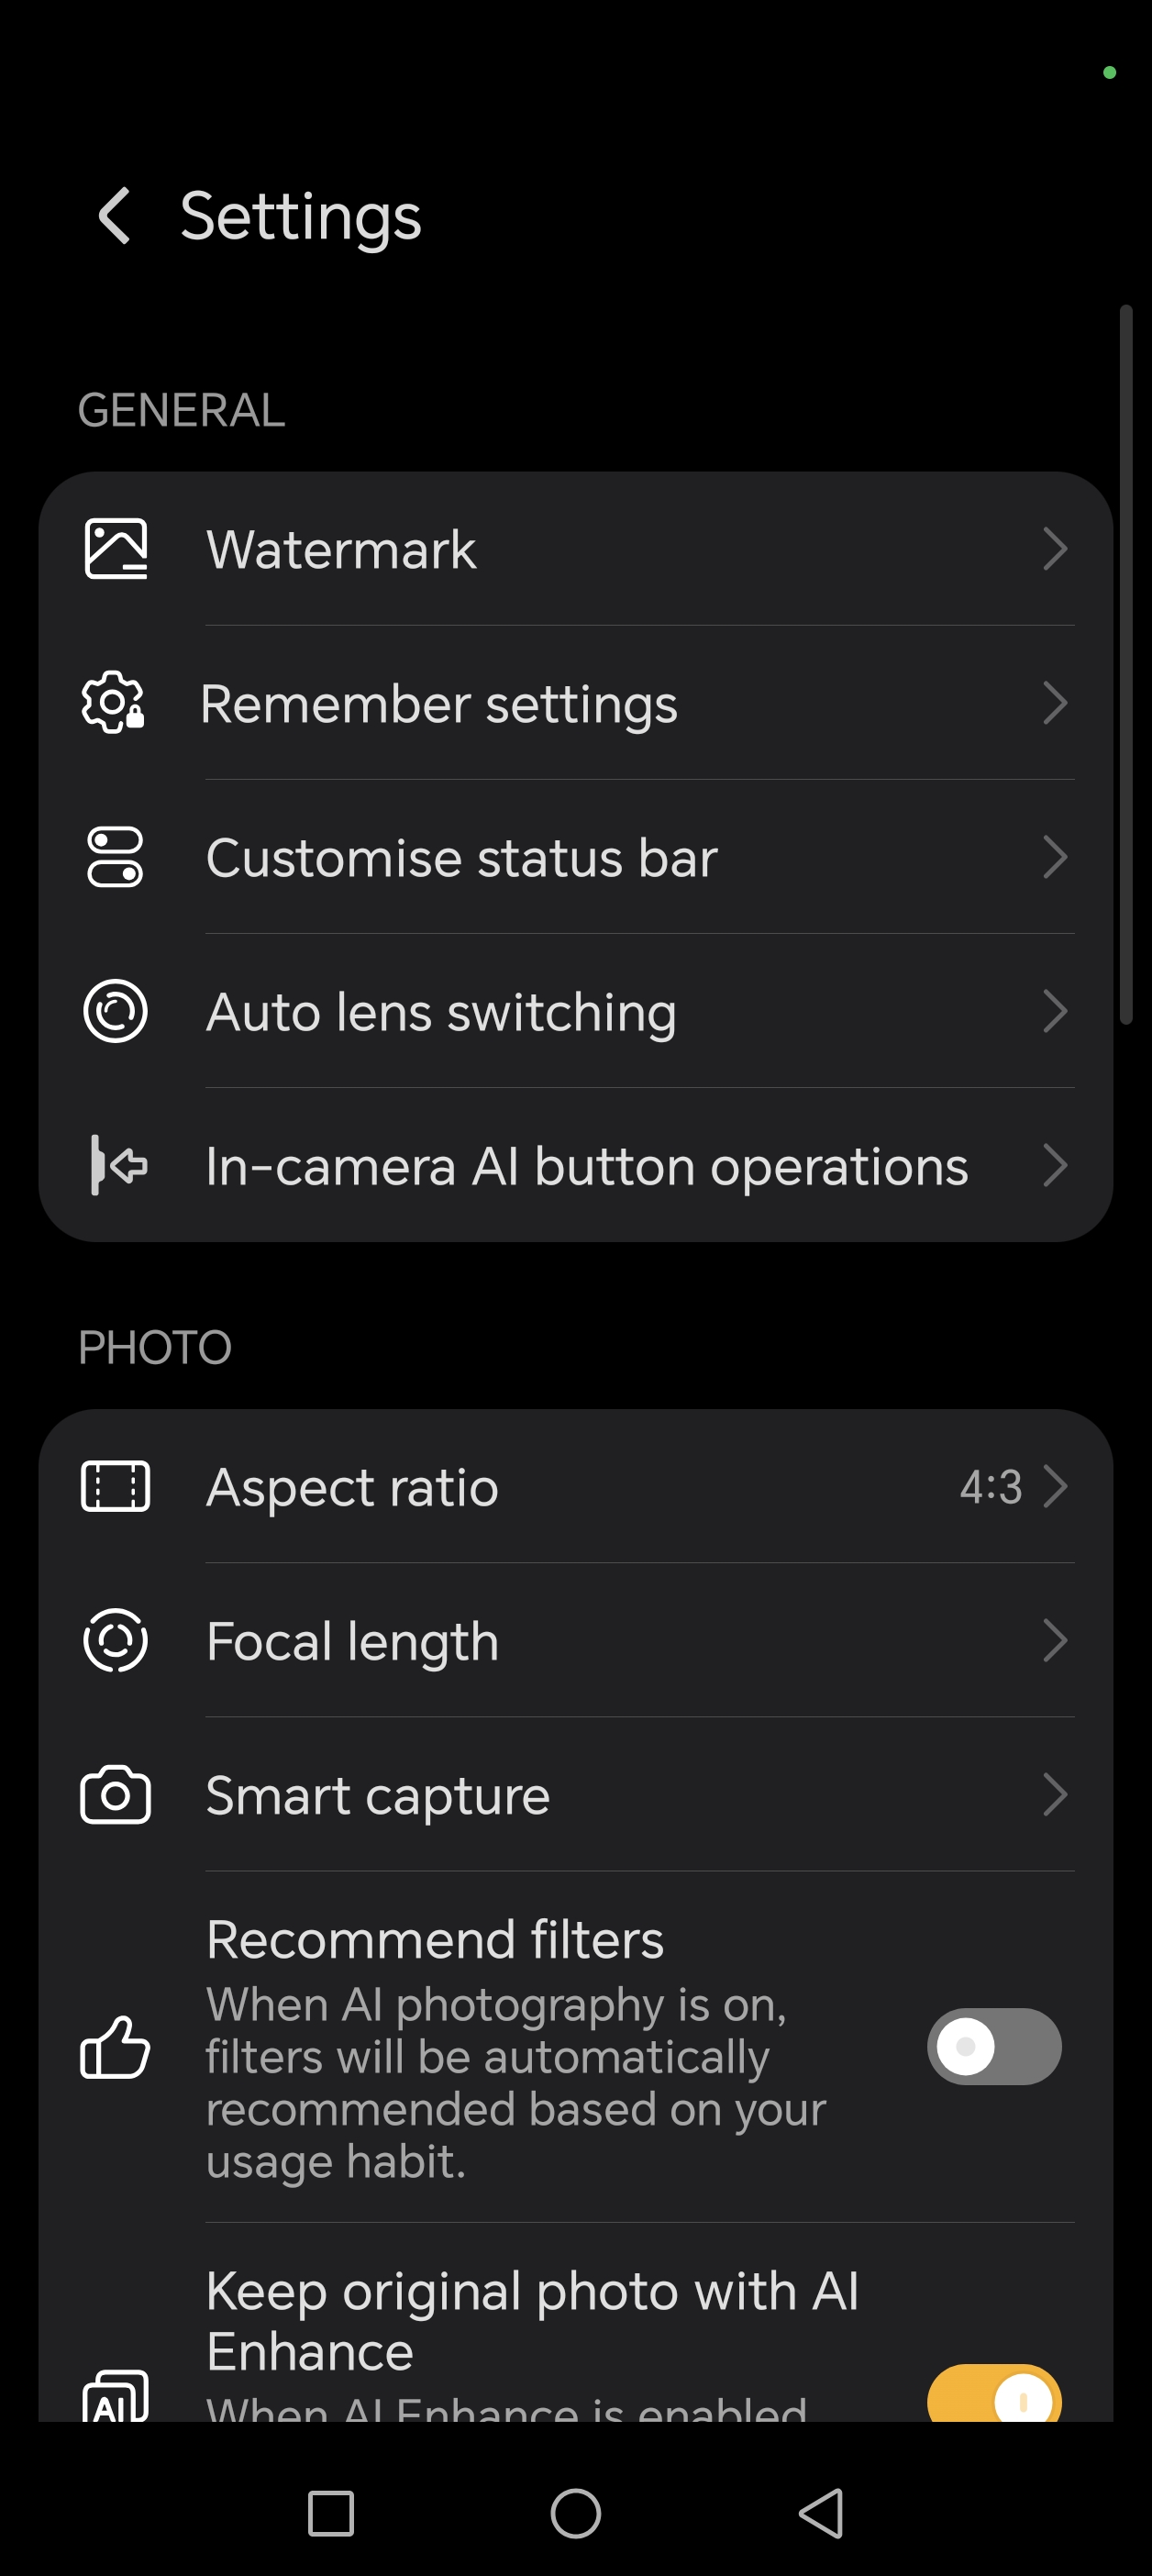The image size is (1152, 2576).
Task: Click the vertical scrollbar on right edge
Action: (1126, 665)
